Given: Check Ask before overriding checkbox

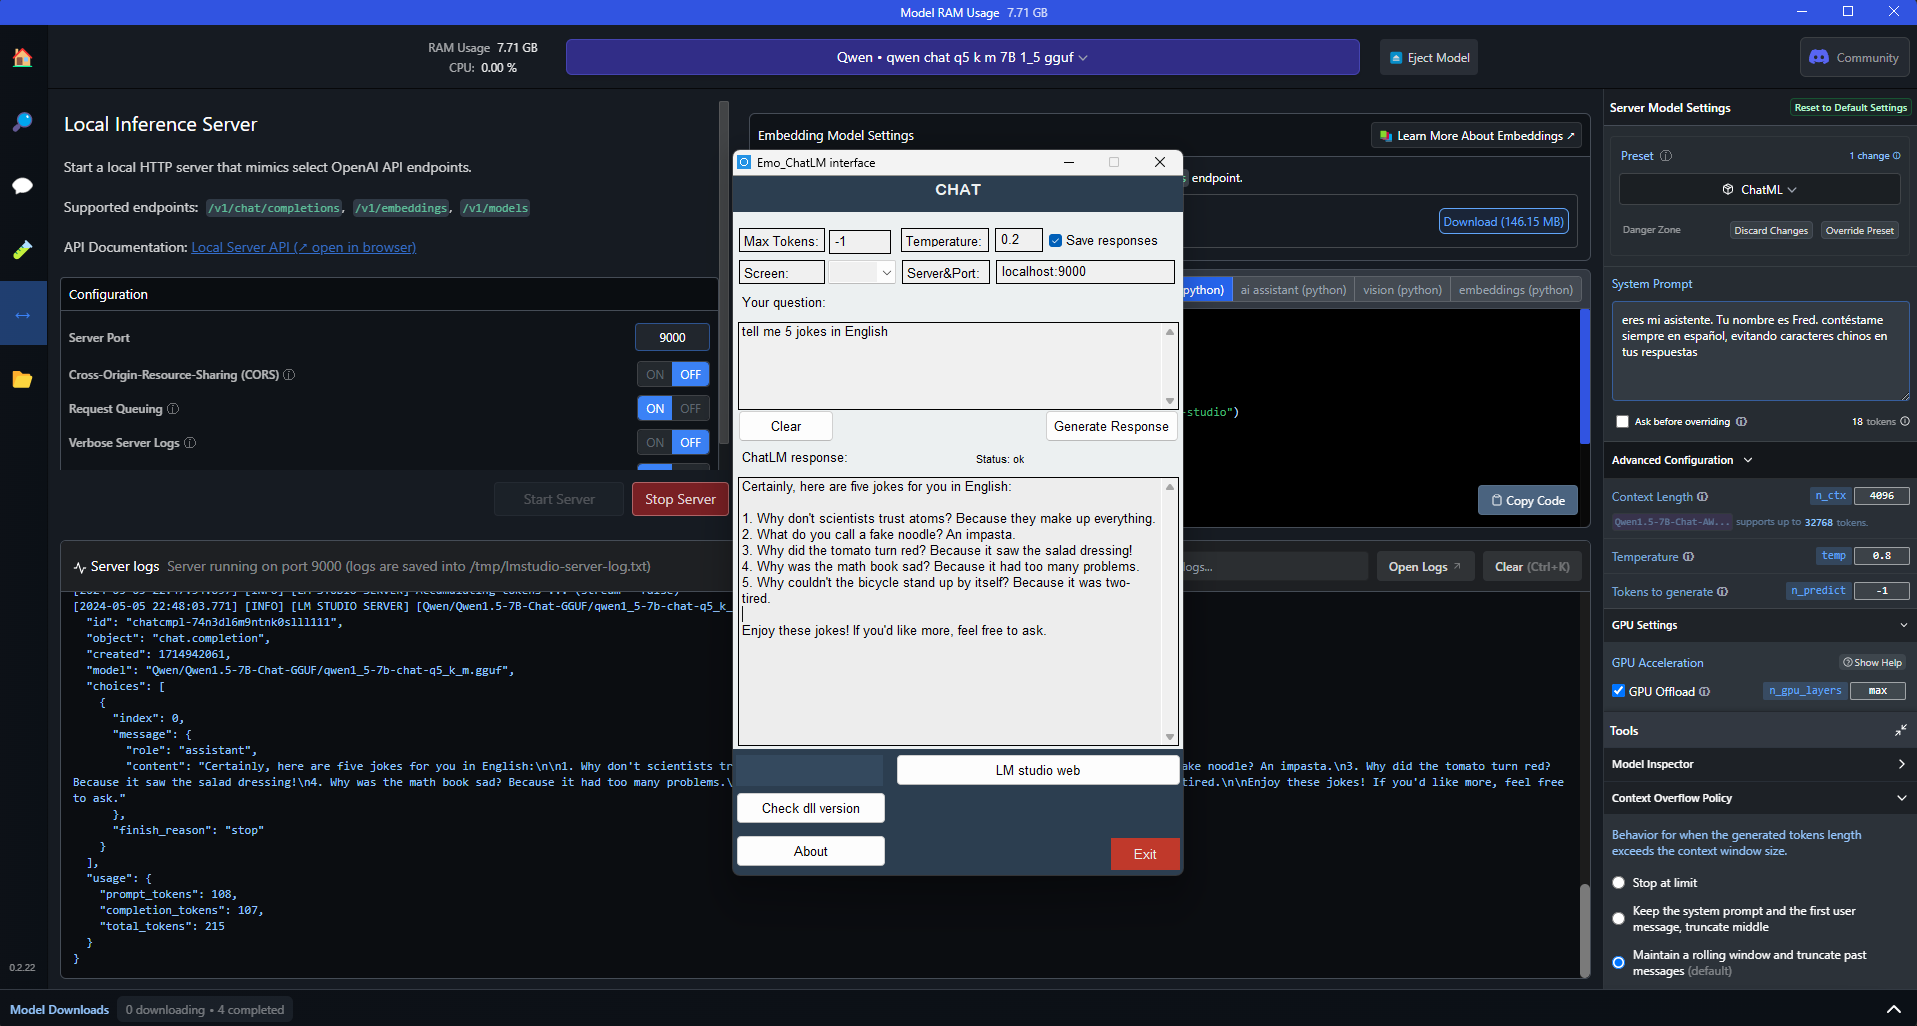Looking at the screenshot, I should tap(1622, 422).
